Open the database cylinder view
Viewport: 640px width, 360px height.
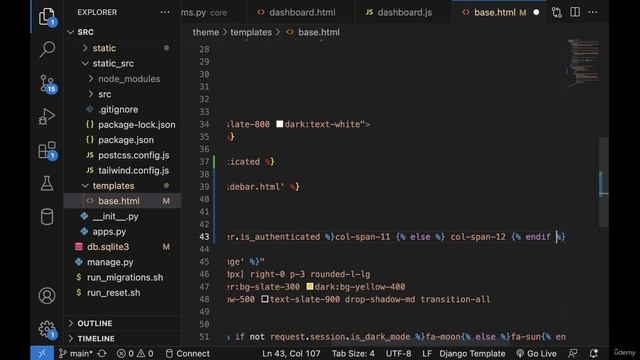[x=47, y=217]
